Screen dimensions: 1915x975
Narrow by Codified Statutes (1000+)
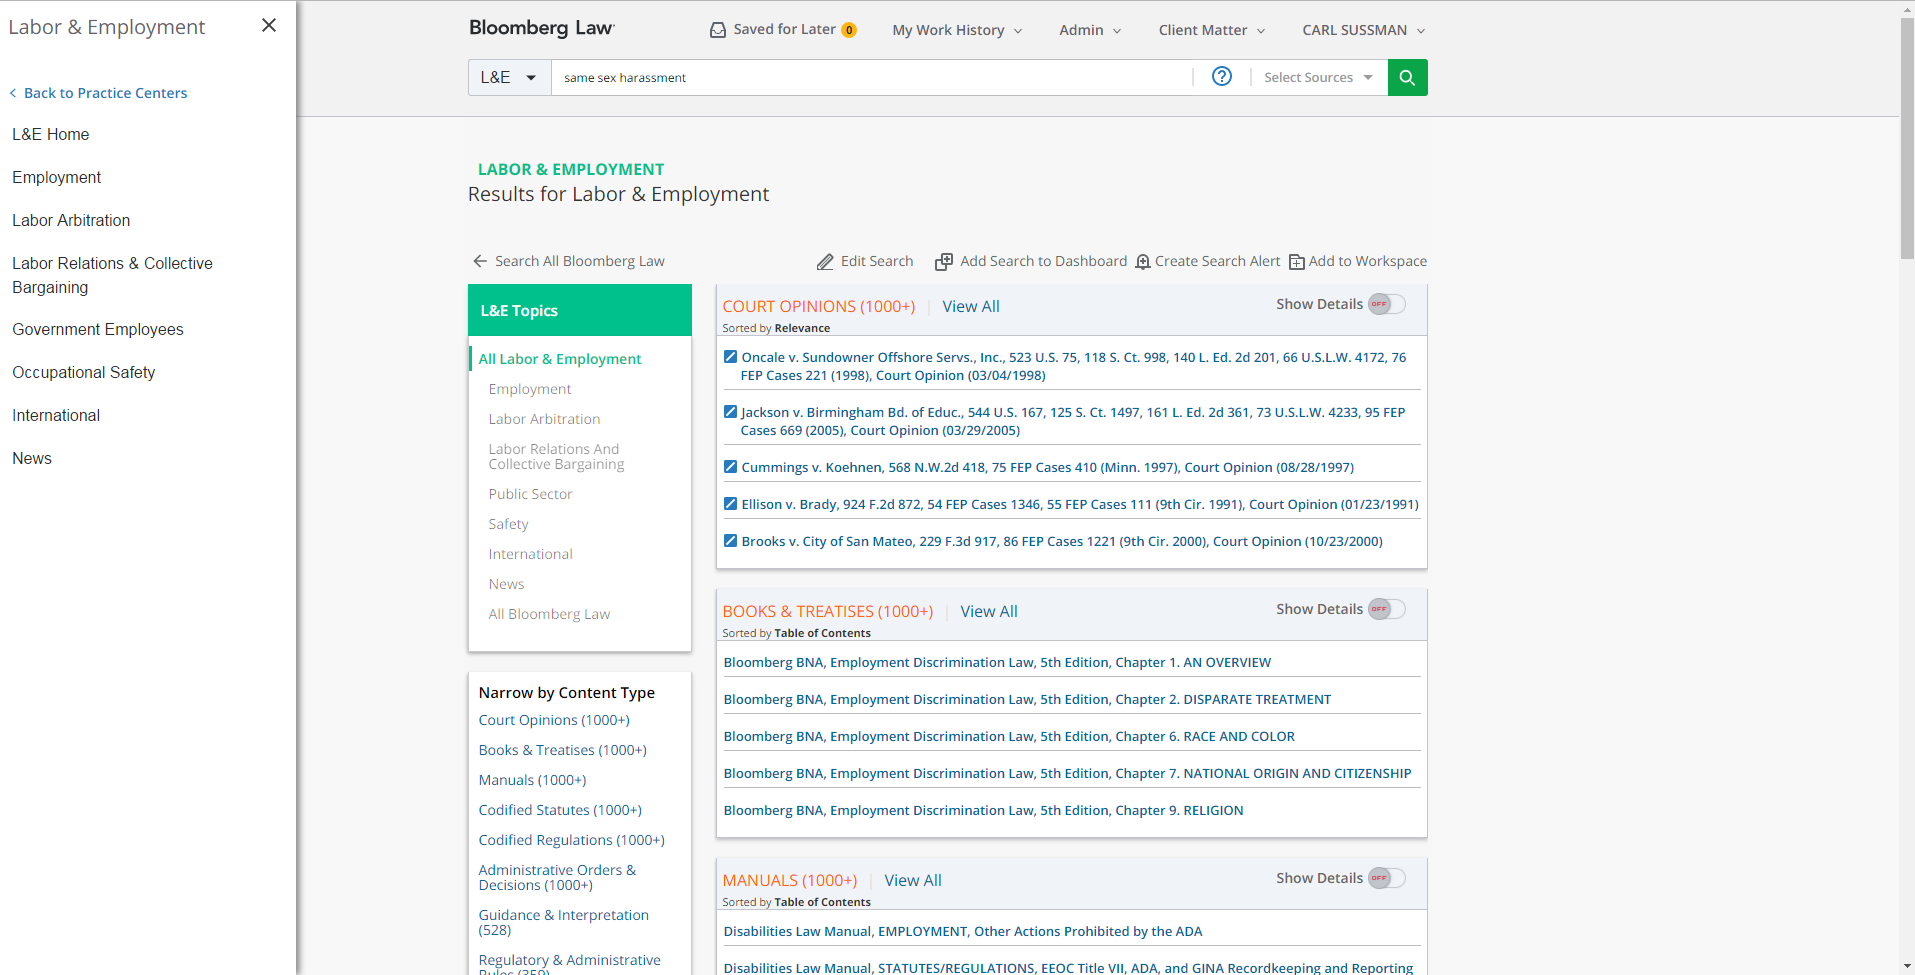(x=560, y=810)
